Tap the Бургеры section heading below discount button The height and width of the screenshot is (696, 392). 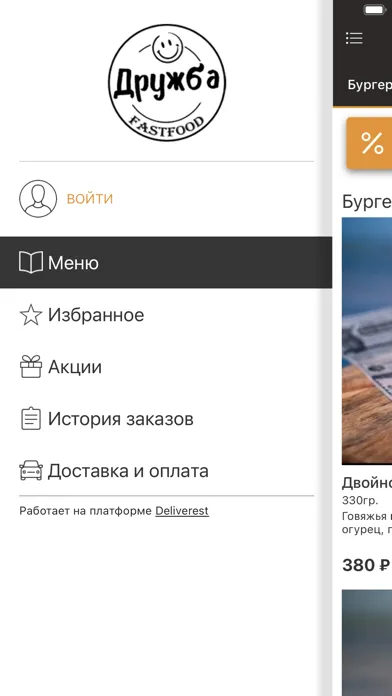(367, 202)
